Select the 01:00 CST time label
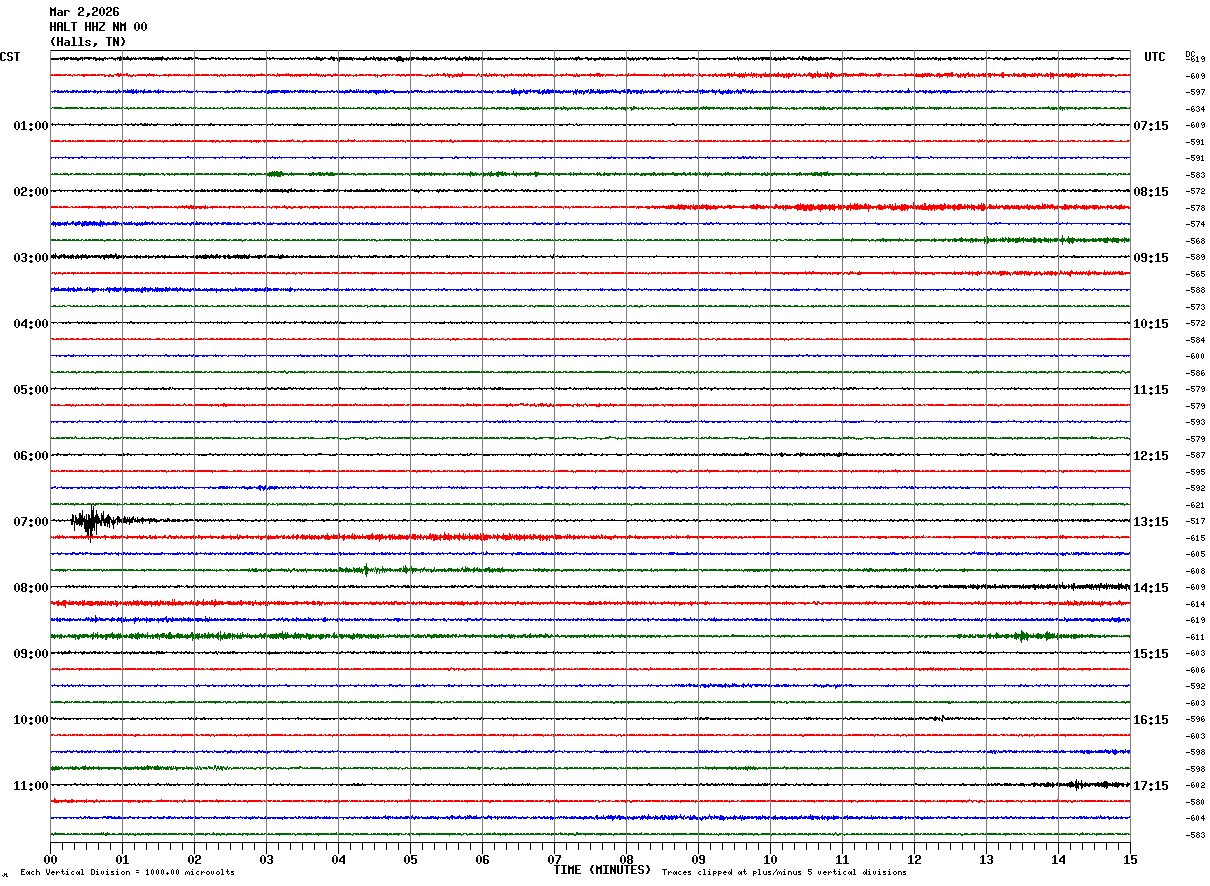 [31, 126]
